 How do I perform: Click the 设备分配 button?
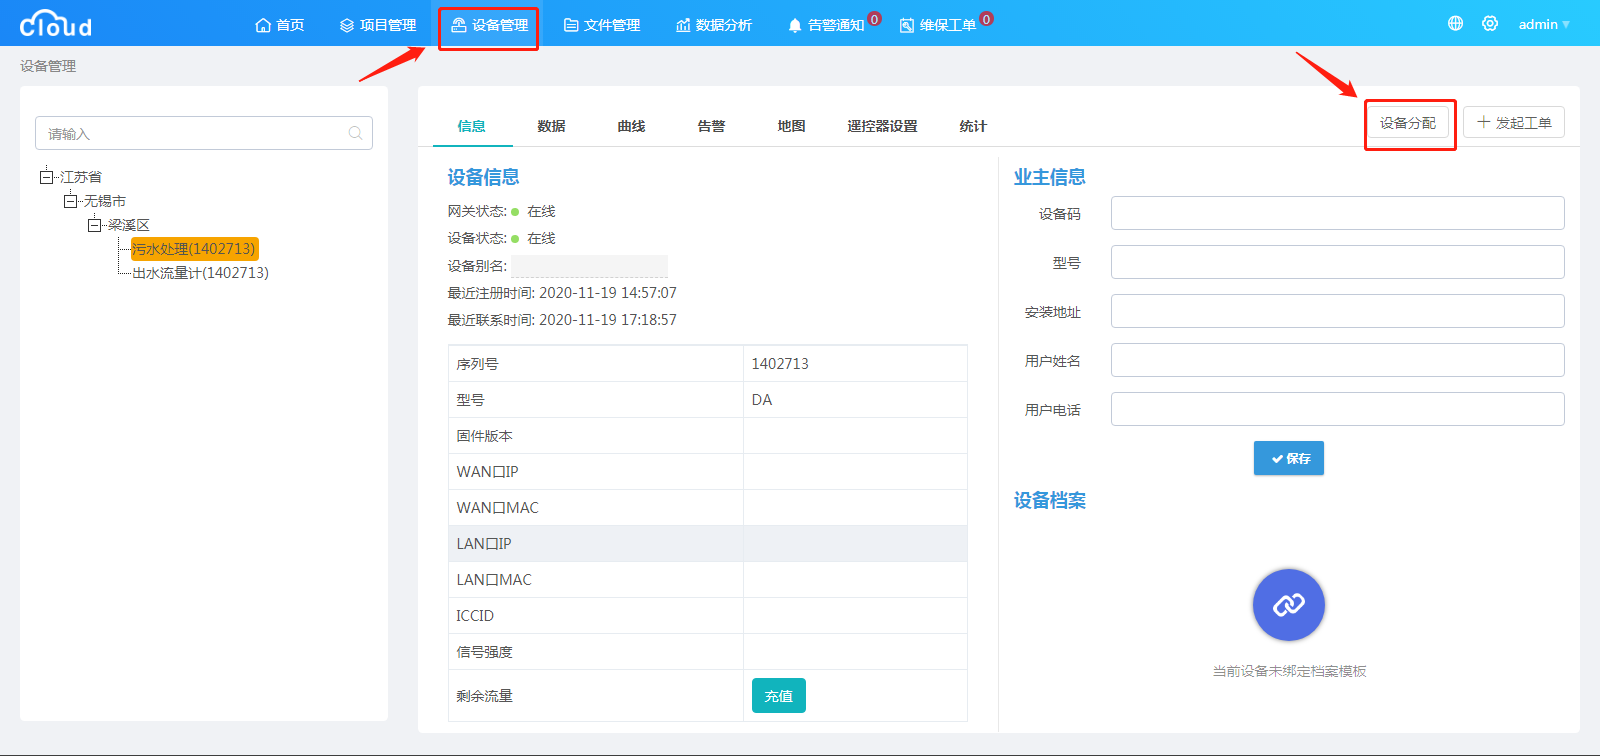click(1408, 123)
